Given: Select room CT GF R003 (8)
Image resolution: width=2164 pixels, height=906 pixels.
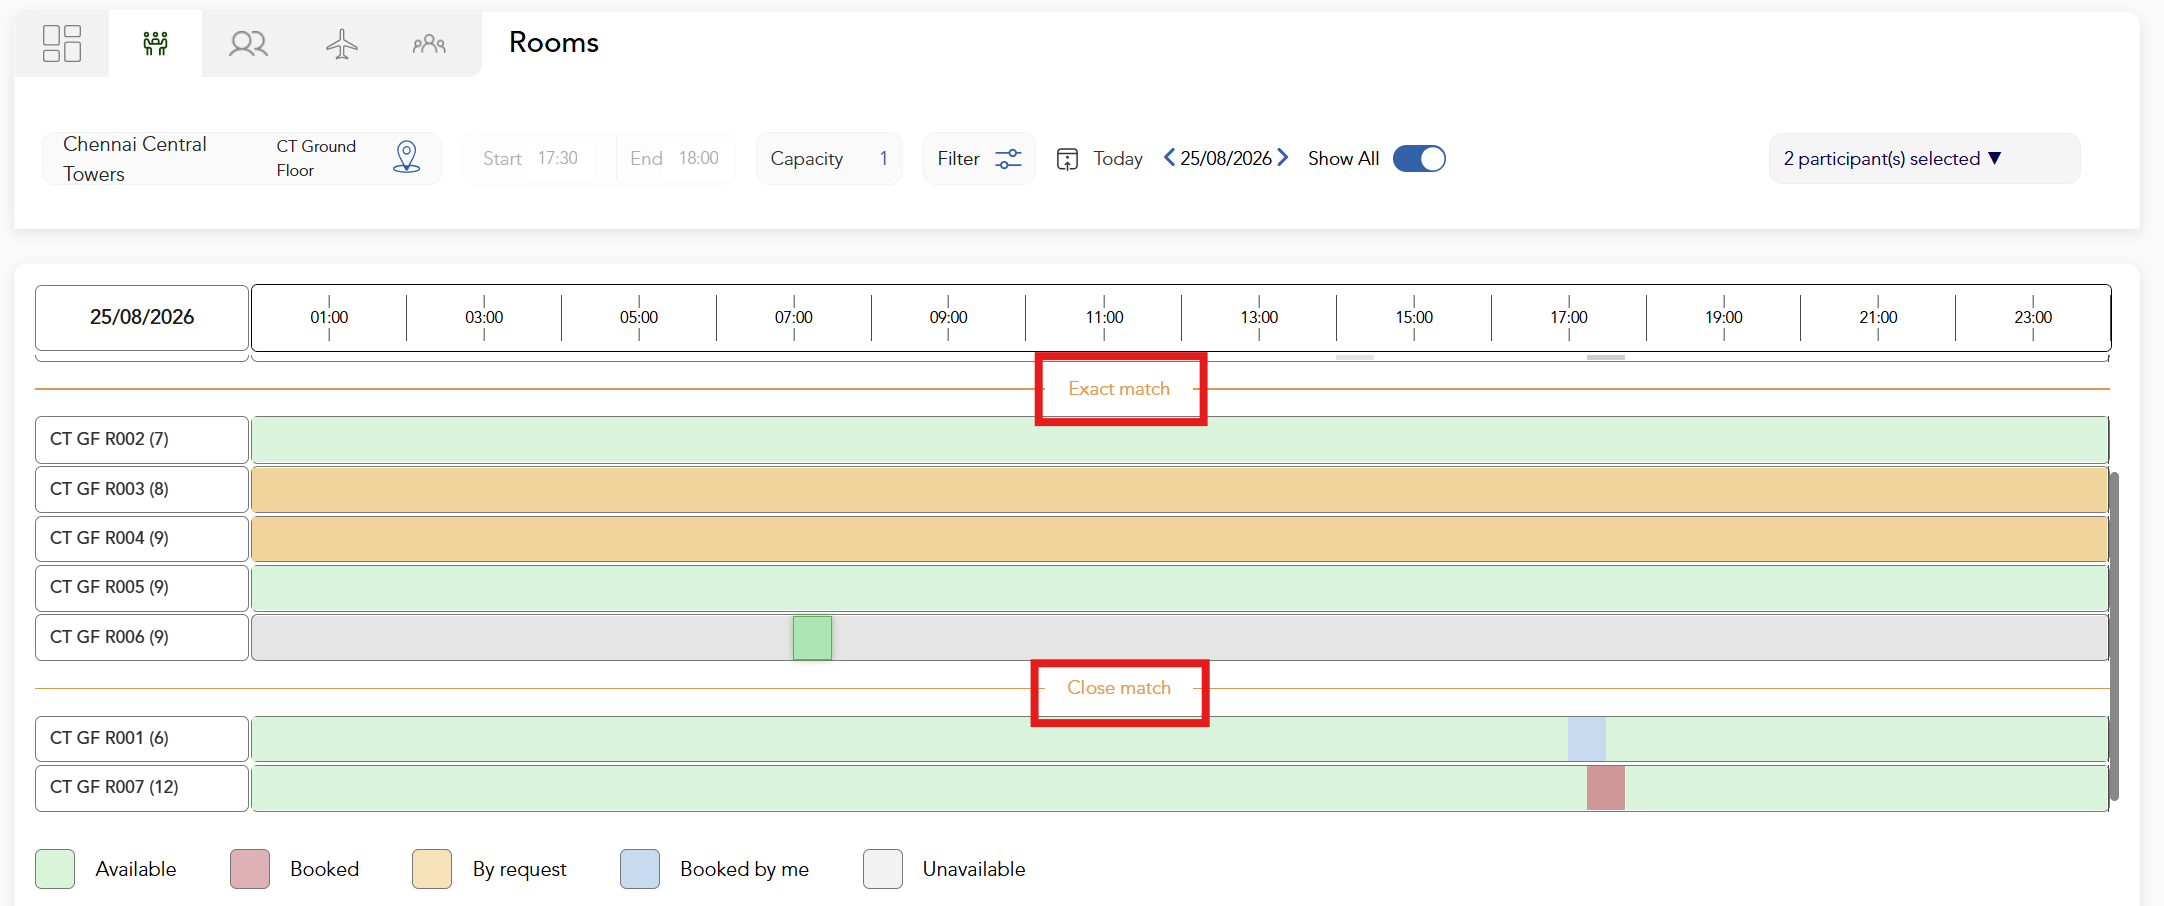Looking at the screenshot, I should point(142,489).
